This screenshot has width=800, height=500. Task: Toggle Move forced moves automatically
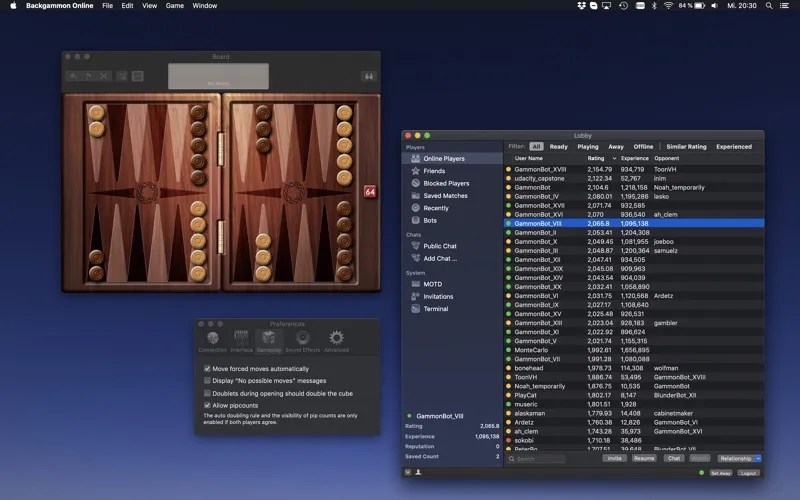pyautogui.click(x=207, y=368)
